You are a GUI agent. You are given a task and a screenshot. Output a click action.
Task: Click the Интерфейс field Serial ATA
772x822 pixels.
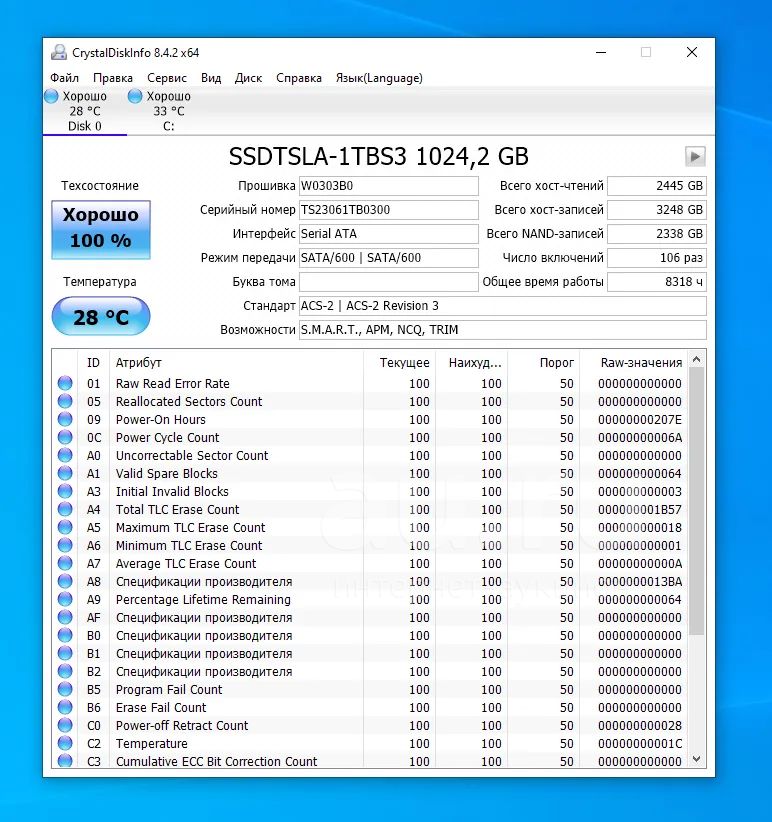point(388,234)
